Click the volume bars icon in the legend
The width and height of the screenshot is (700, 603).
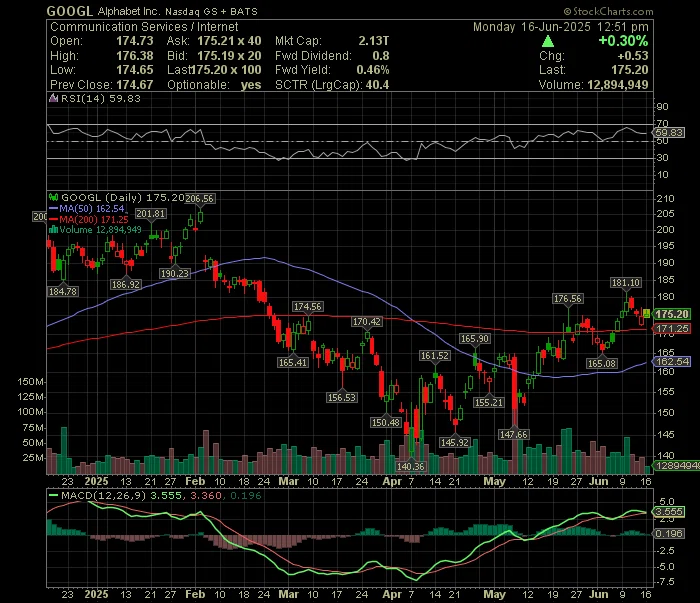click(54, 230)
